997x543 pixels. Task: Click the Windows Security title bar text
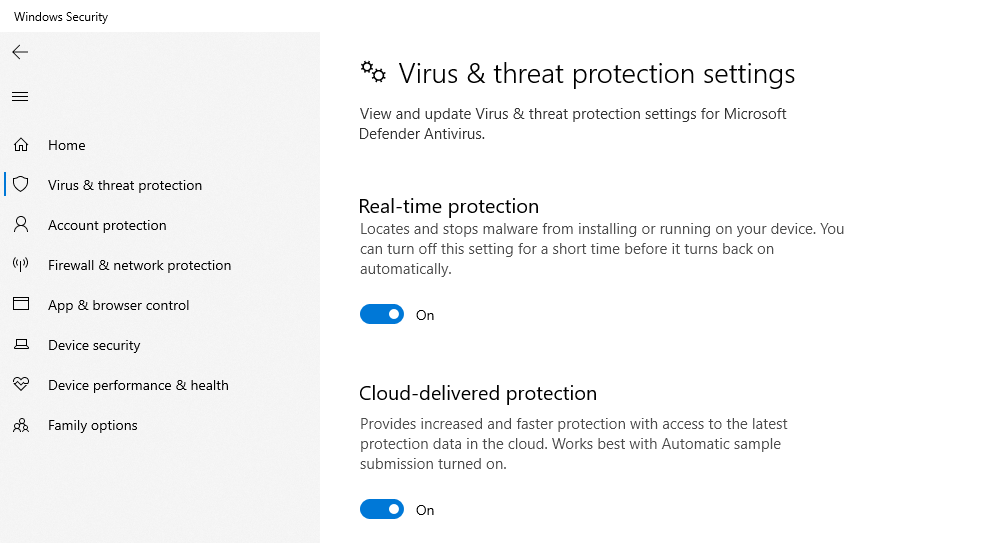tap(61, 17)
